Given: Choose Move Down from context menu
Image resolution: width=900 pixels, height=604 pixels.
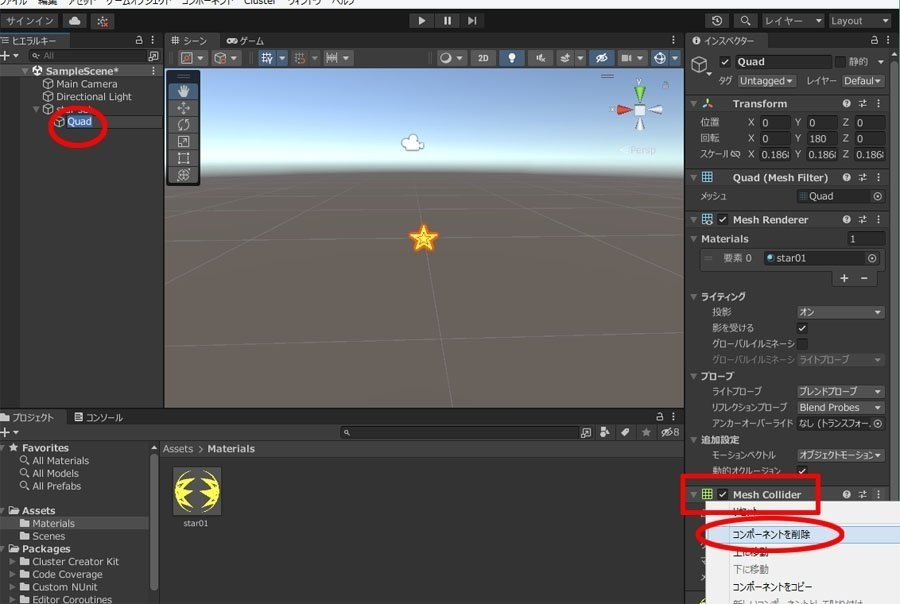Looking at the screenshot, I should [x=750, y=569].
